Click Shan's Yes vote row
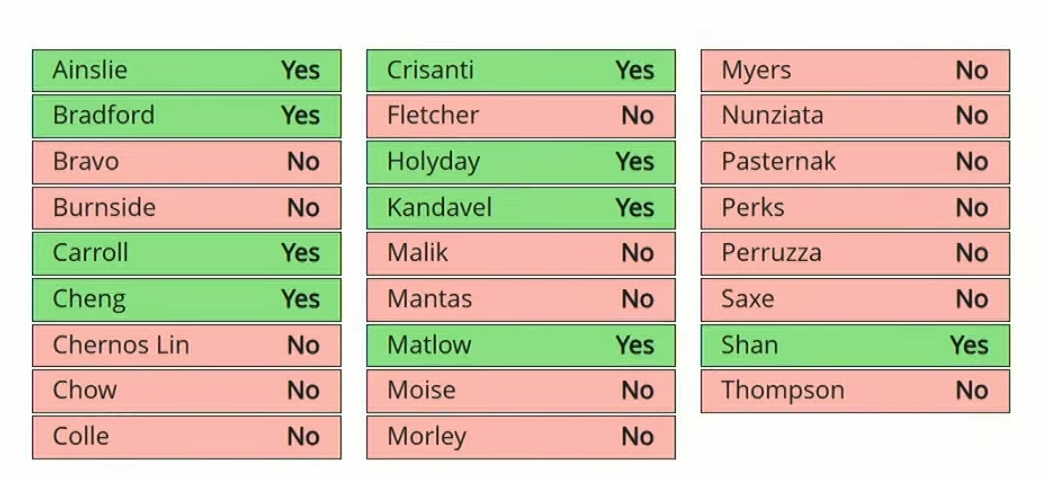 [x=855, y=345]
